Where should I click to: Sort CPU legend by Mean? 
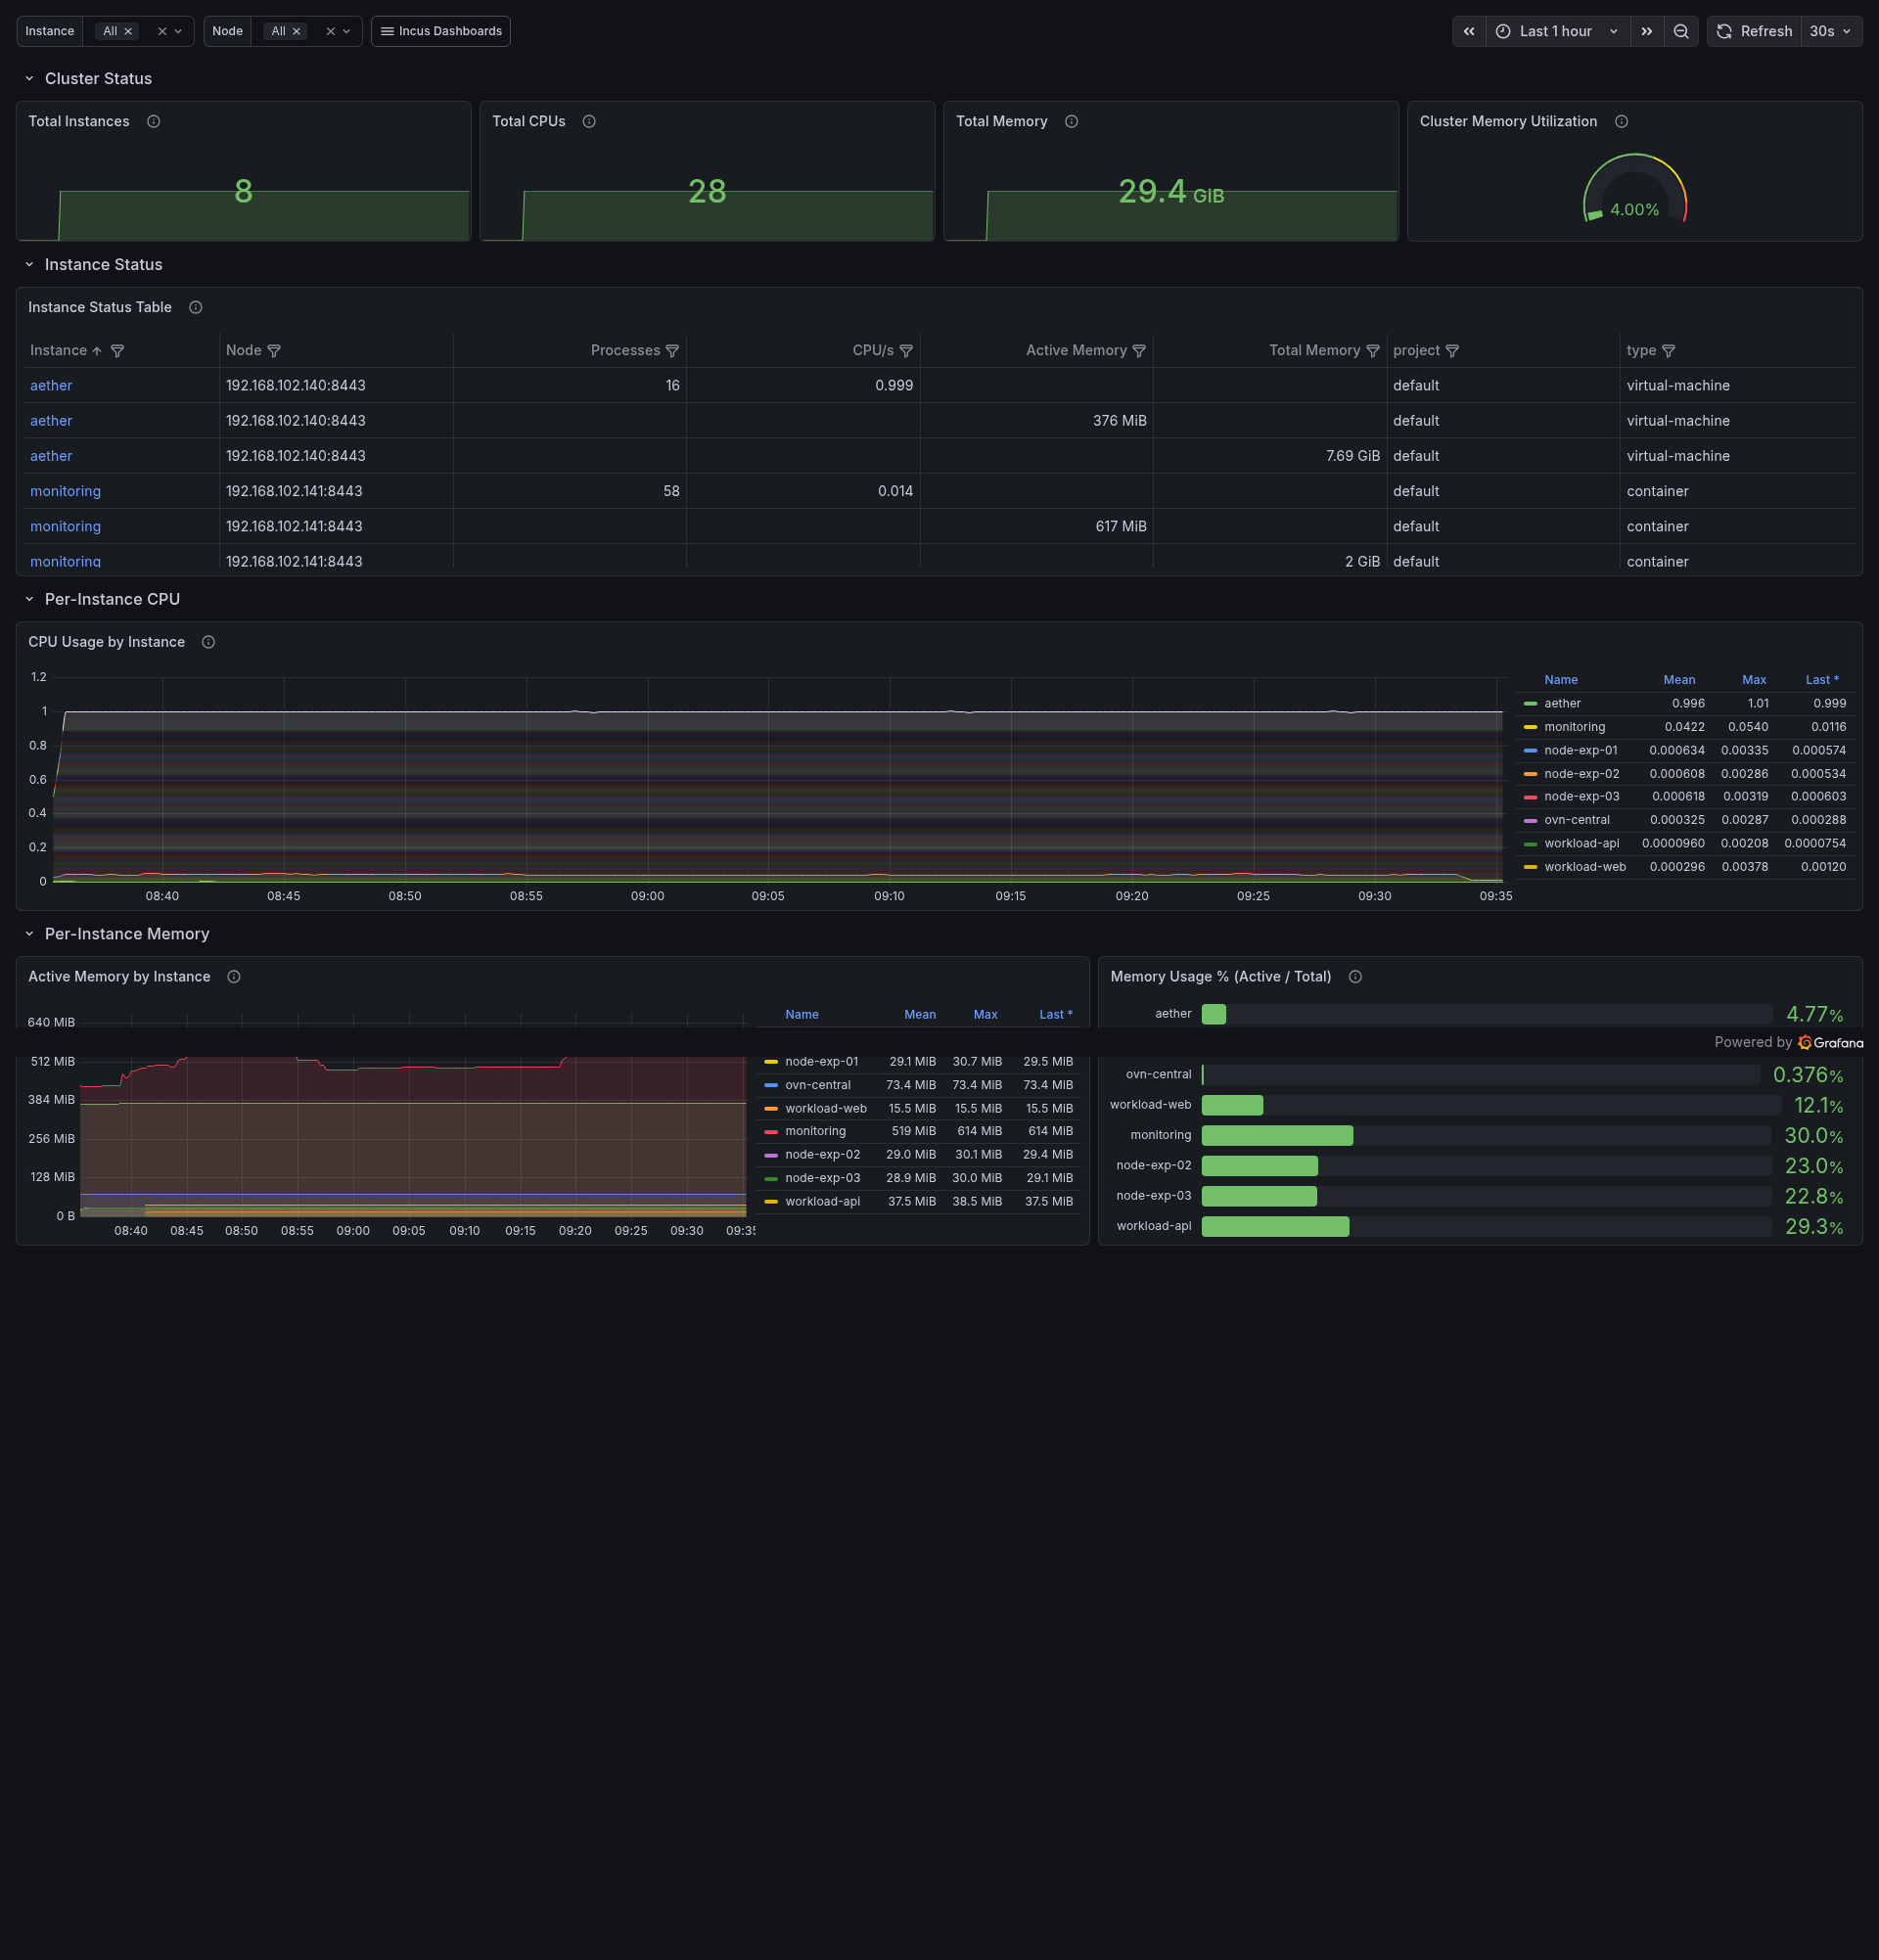point(1679,680)
